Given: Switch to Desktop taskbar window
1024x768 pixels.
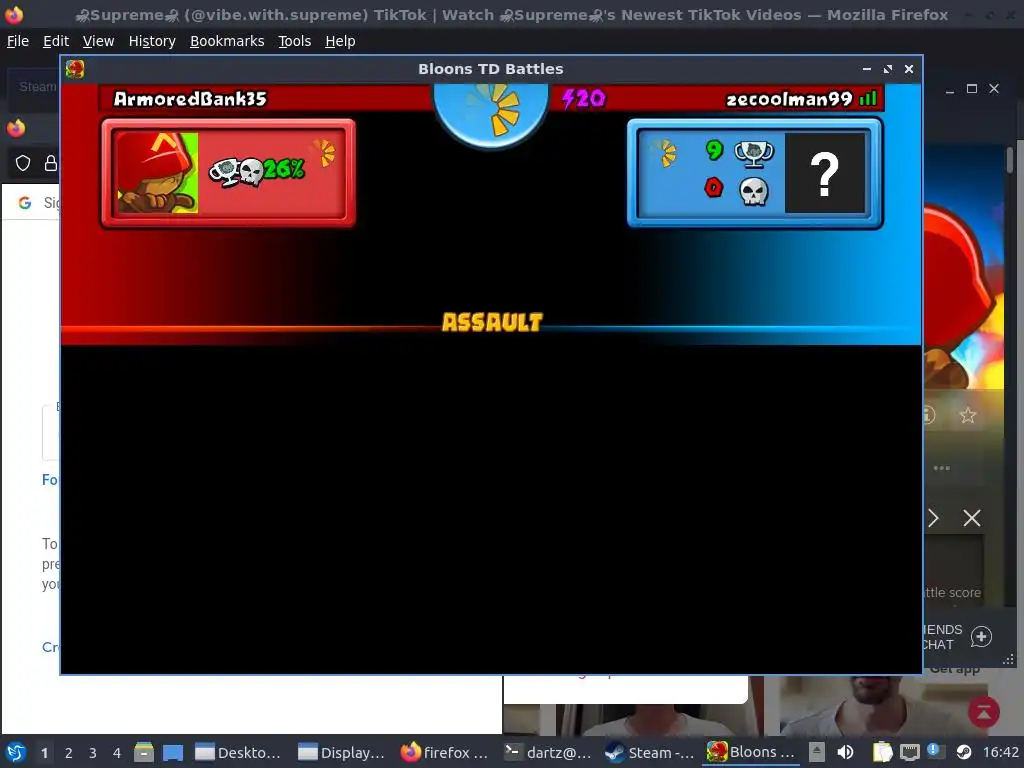Looking at the screenshot, I should click(238, 752).
